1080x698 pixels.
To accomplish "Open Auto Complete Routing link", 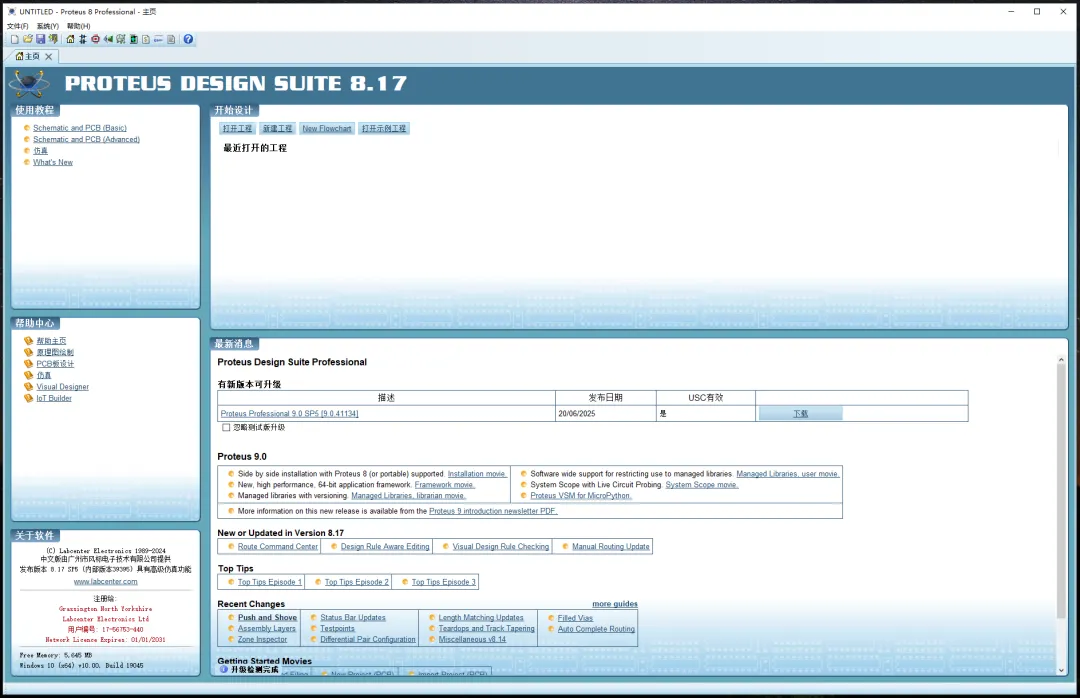I will pyautogui.click(x=596, y=629).
